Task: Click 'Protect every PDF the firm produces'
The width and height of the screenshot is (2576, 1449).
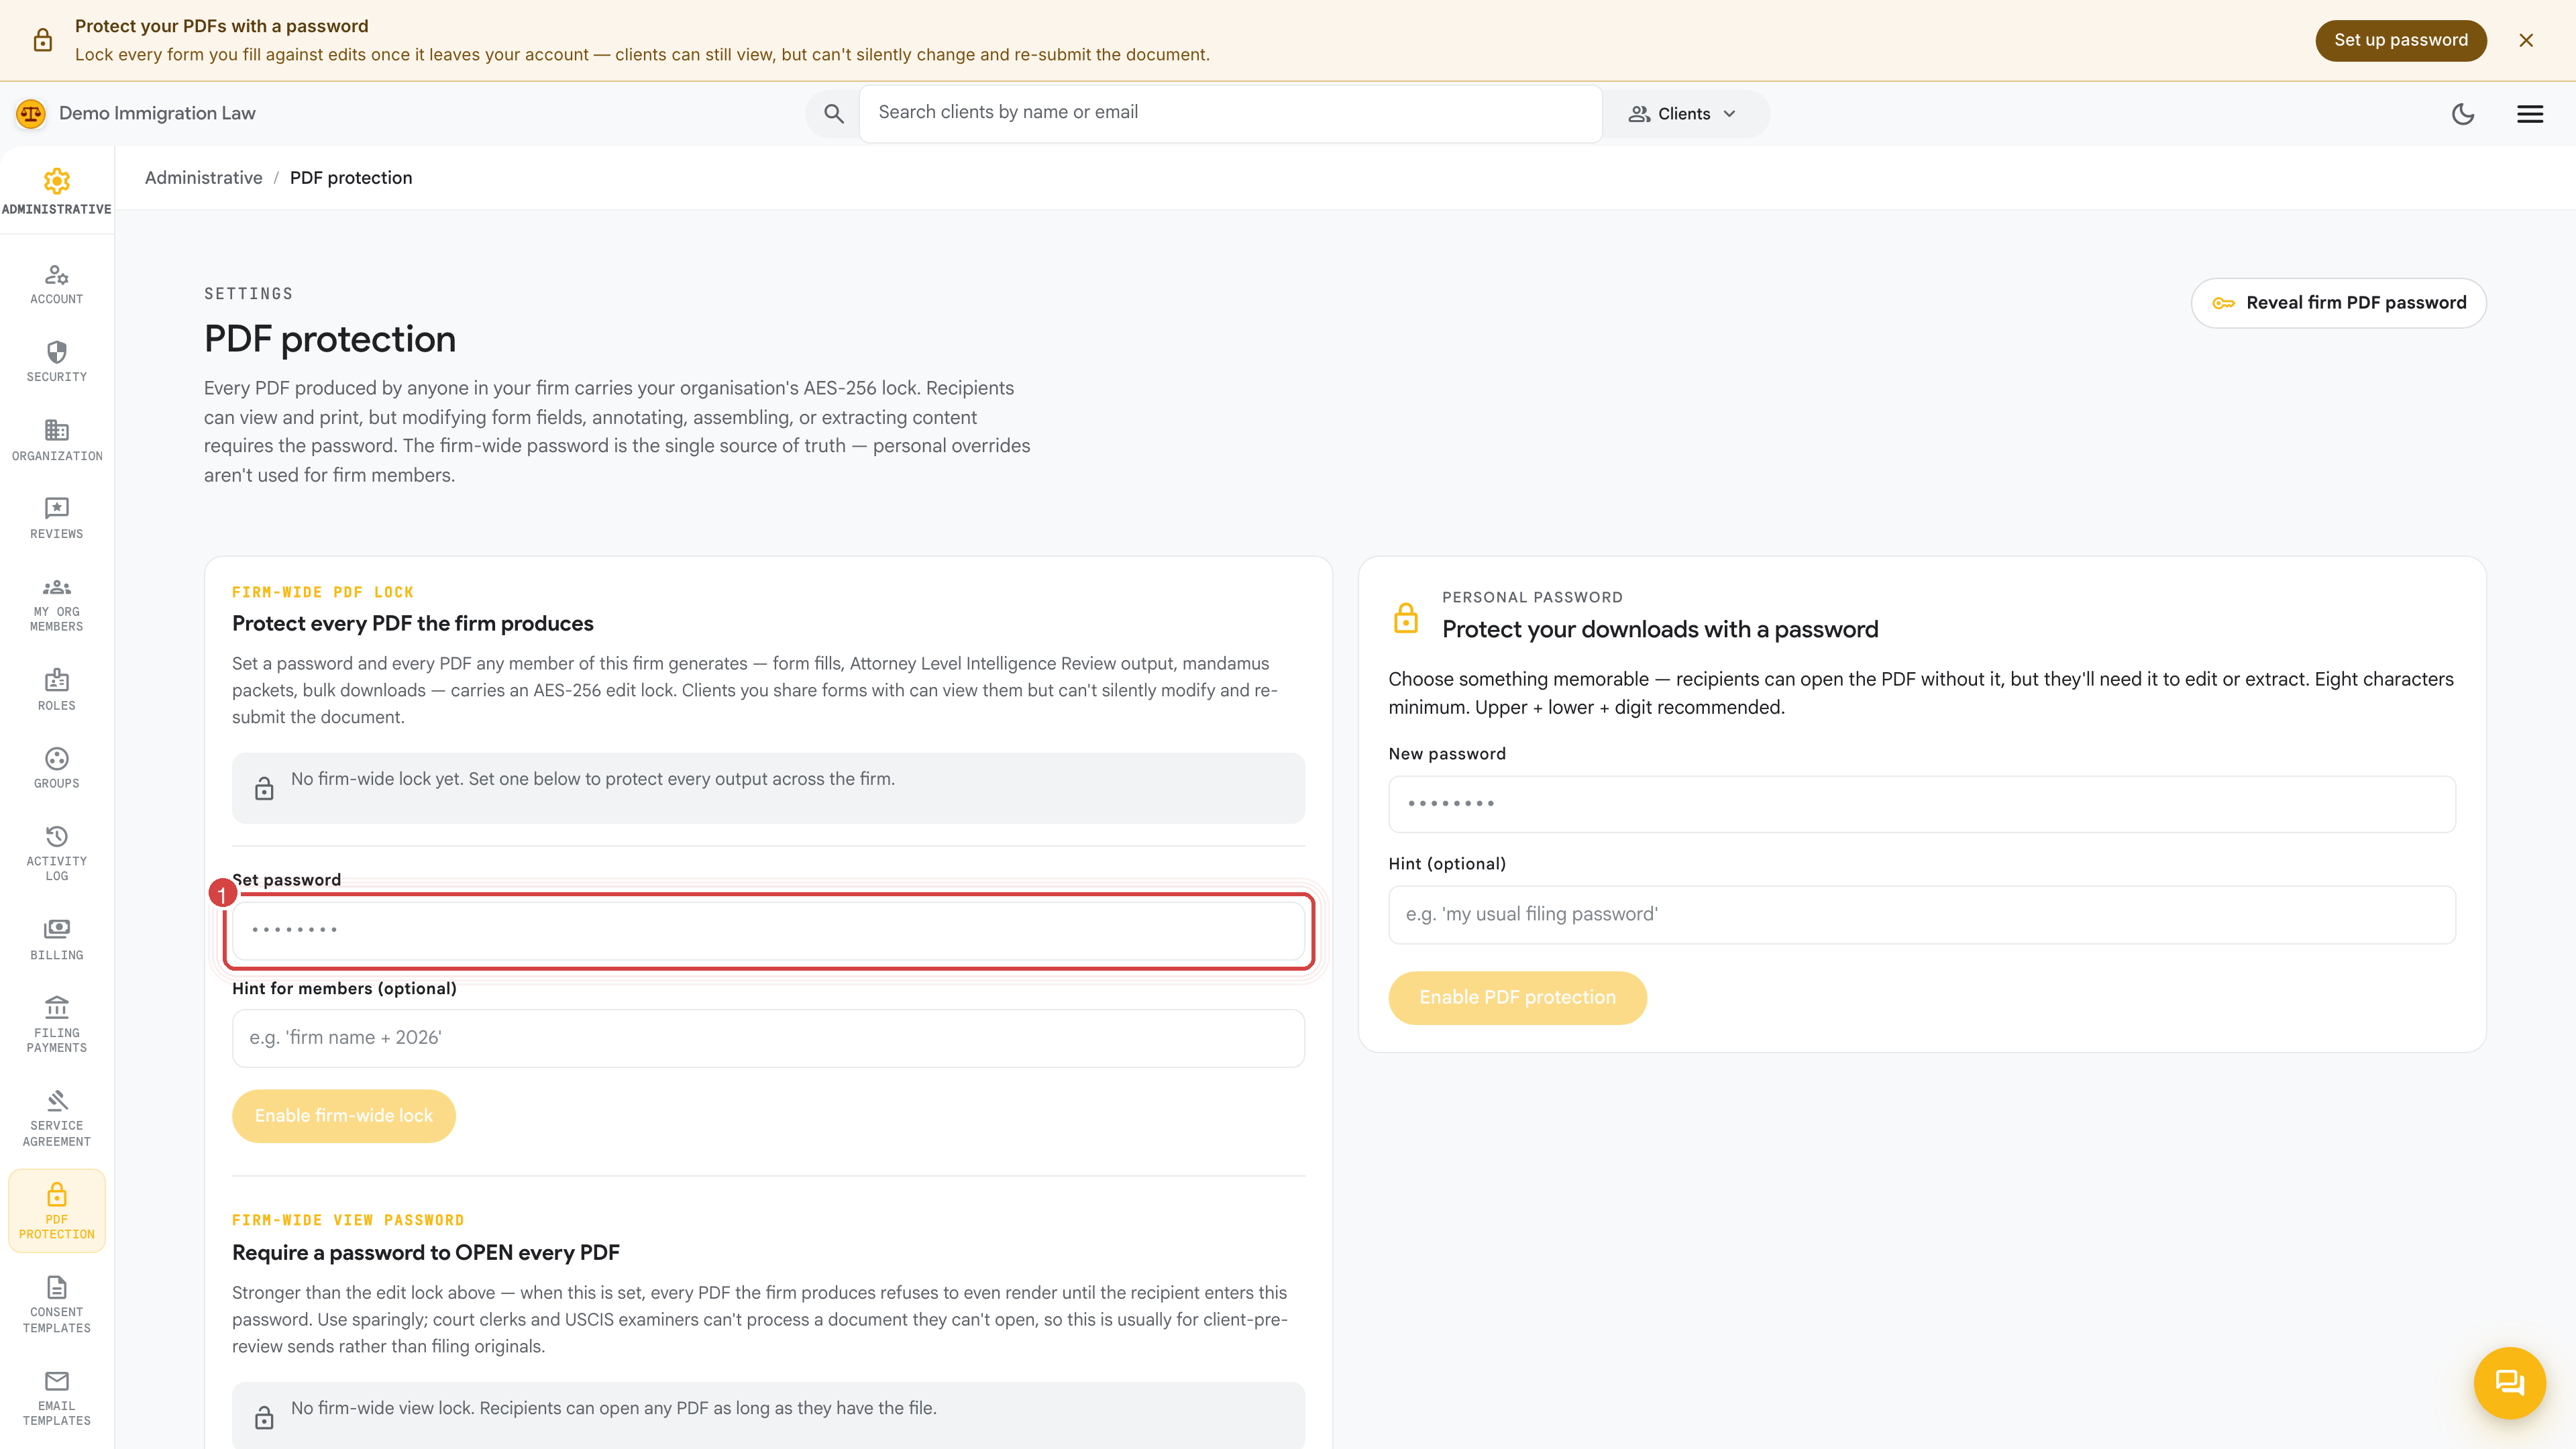Action: (x=413, y=624)
